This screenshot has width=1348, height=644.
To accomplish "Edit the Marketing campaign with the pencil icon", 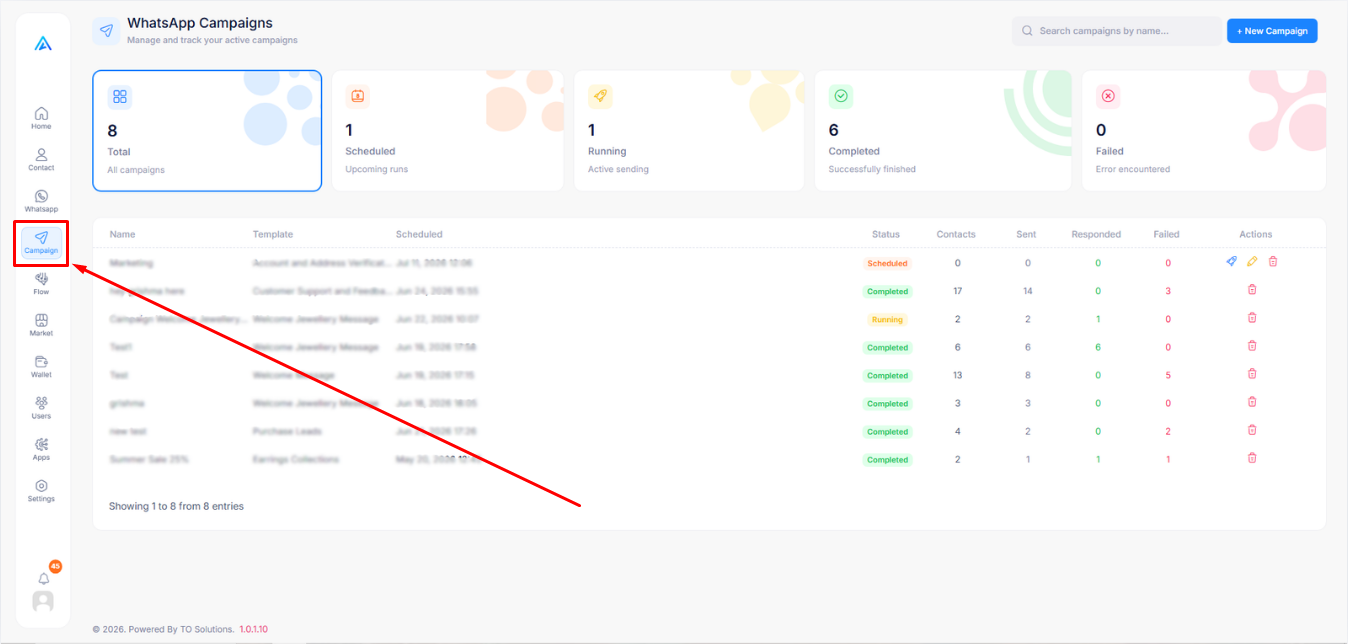I will coord(1252,261).
